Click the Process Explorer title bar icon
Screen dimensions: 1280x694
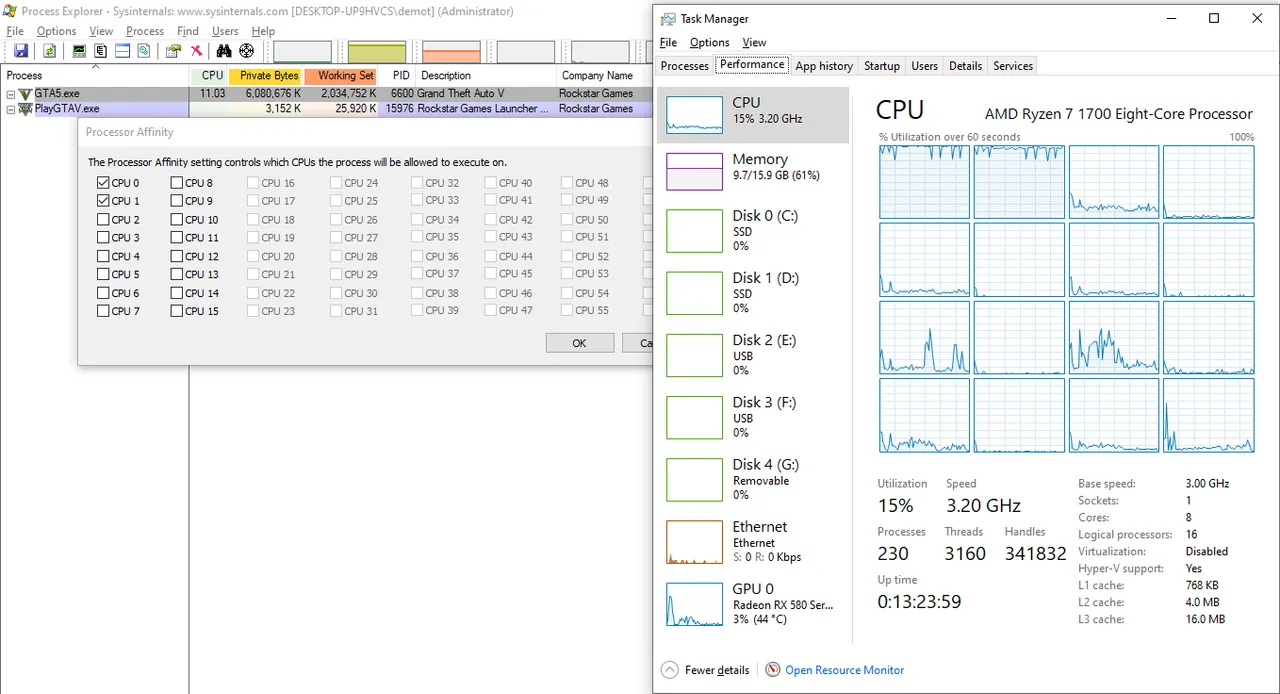point(11,12)
